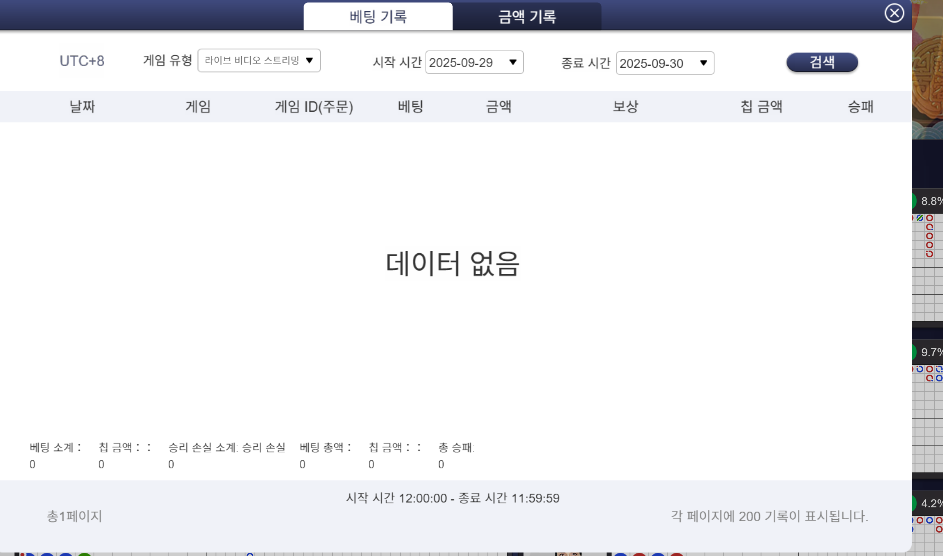Click the 총1페이지 page indicator

tap(74, 516)
